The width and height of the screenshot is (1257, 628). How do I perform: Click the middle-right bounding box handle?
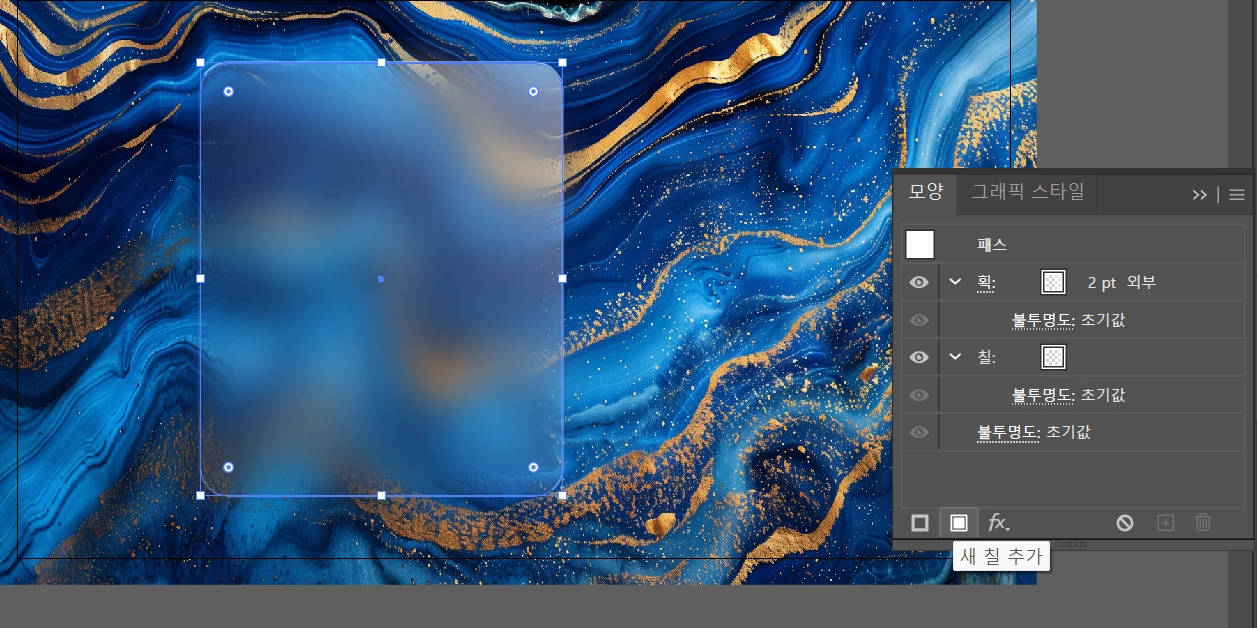(562, 279)
